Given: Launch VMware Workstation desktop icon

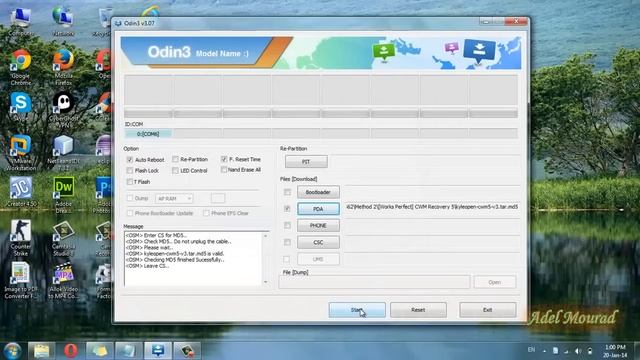Looking at the screenshot, I should coord(20,153).
